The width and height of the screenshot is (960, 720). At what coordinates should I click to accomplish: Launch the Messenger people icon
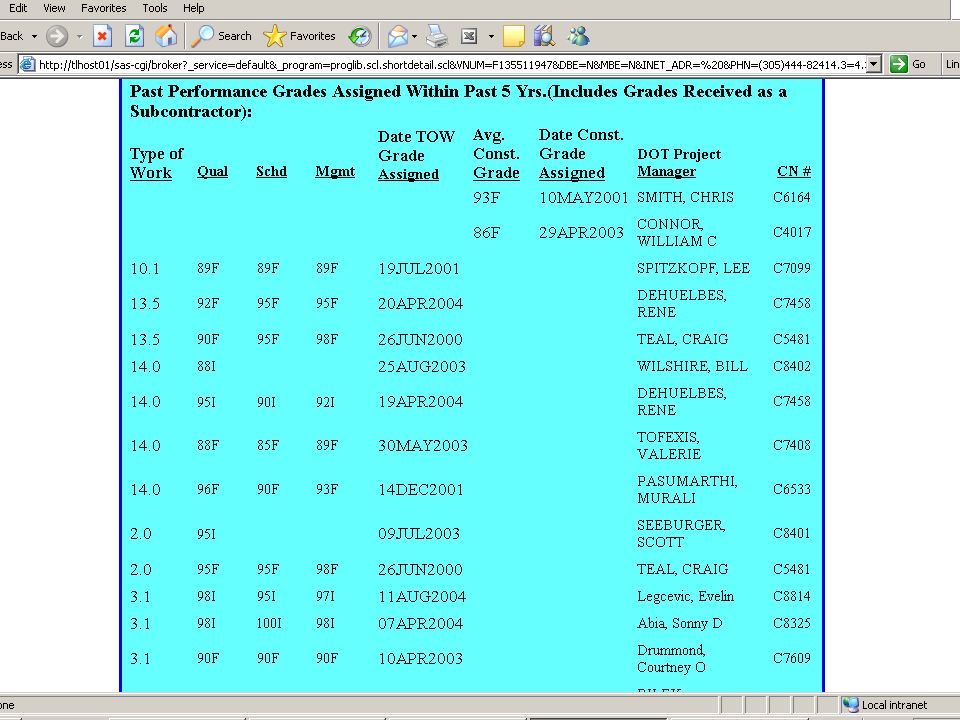click(x=578, y=36)
